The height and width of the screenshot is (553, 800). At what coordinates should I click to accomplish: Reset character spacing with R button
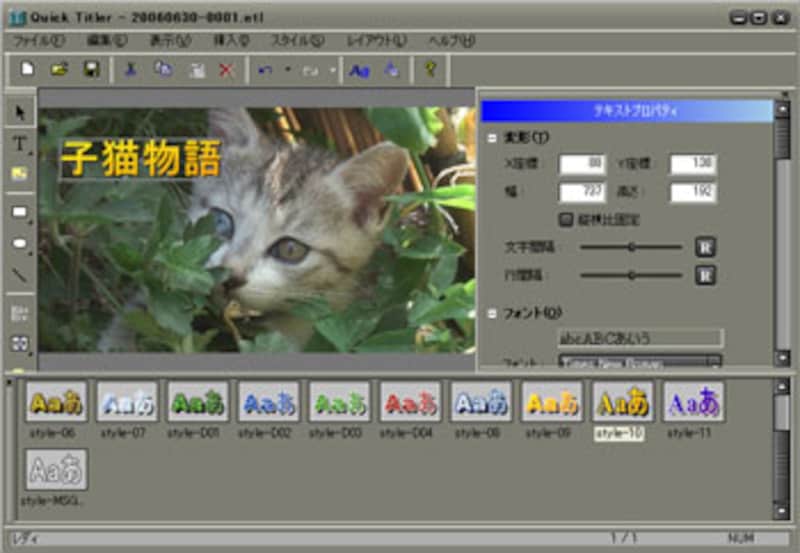tap(705, 247)
